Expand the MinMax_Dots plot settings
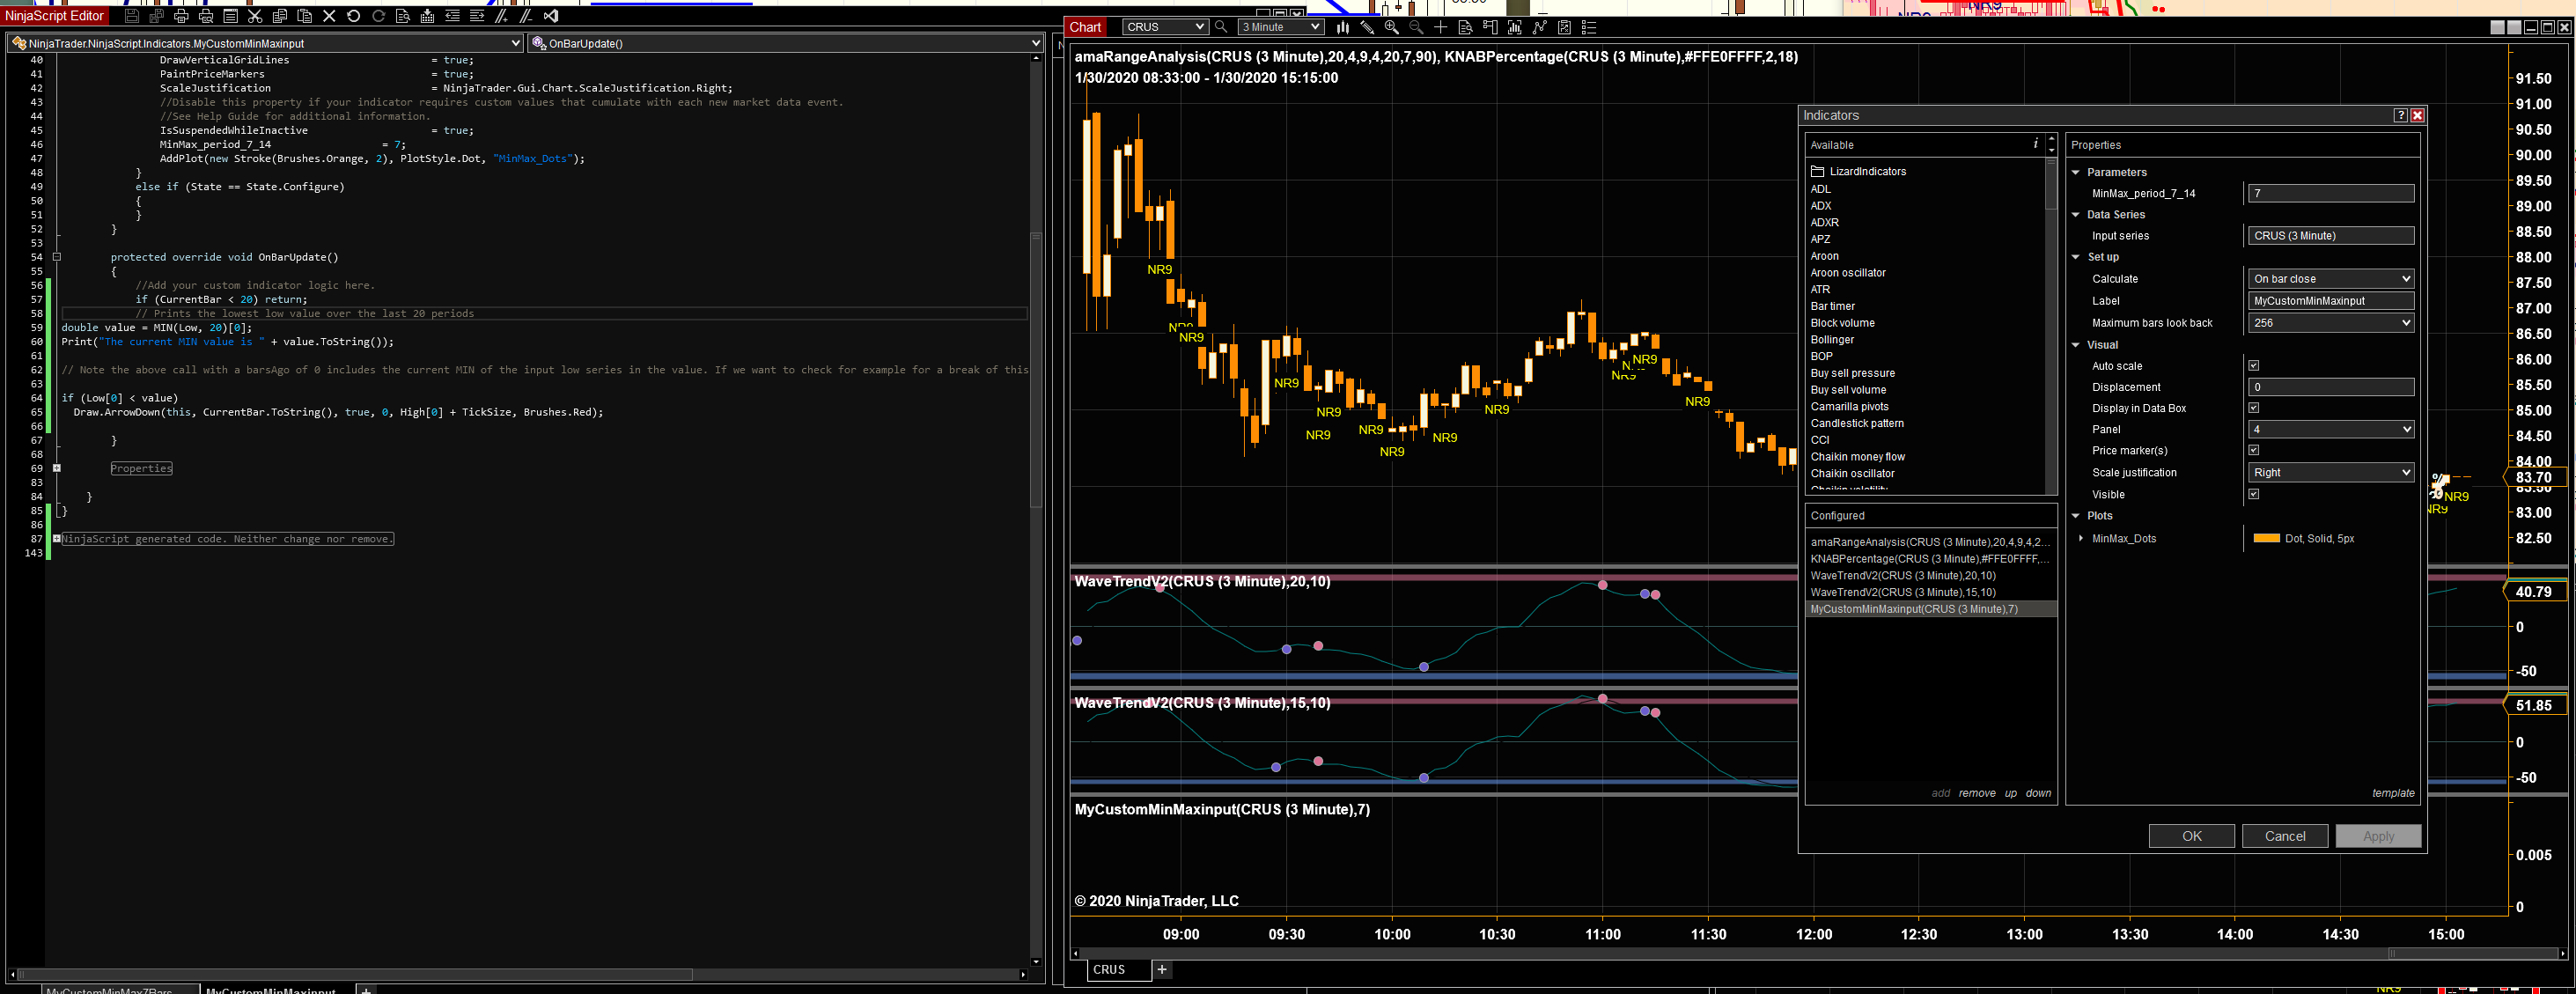 click(2082, 538)
